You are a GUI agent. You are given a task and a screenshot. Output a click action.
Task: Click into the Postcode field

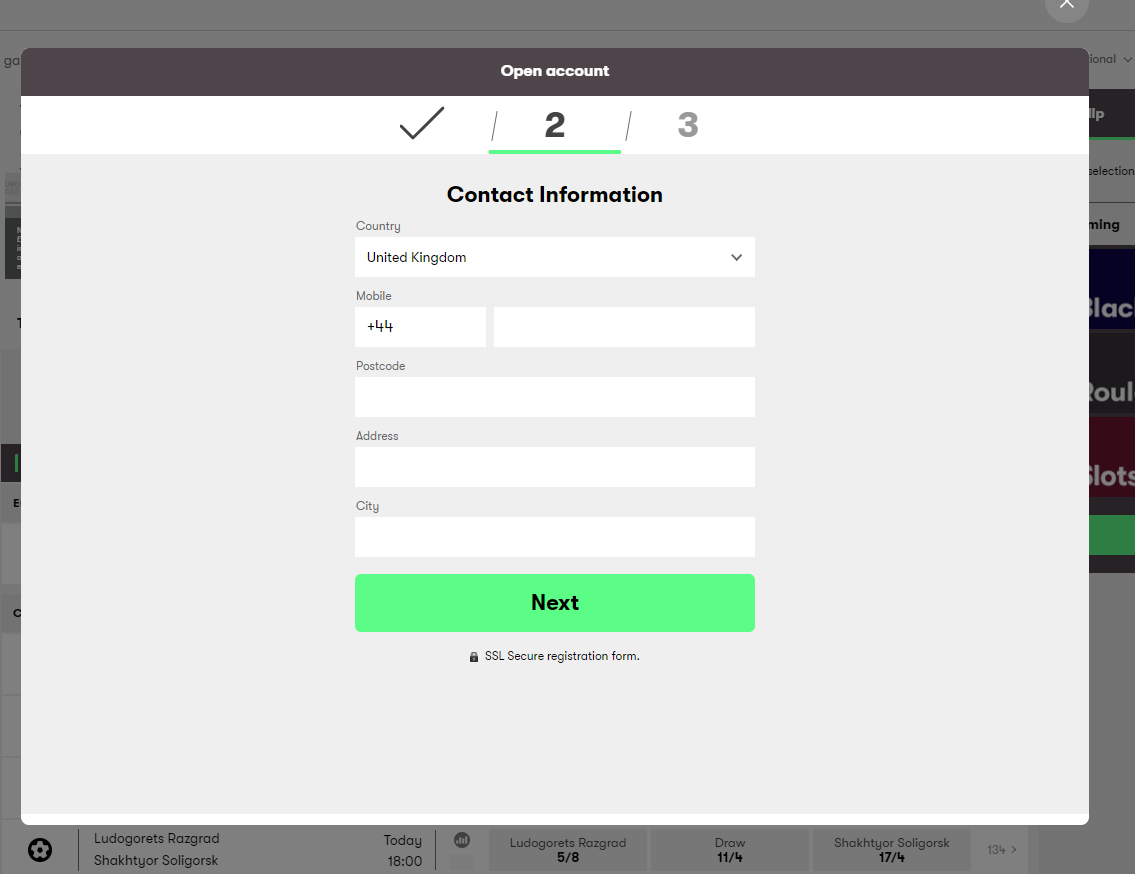[x=554, y=397]
